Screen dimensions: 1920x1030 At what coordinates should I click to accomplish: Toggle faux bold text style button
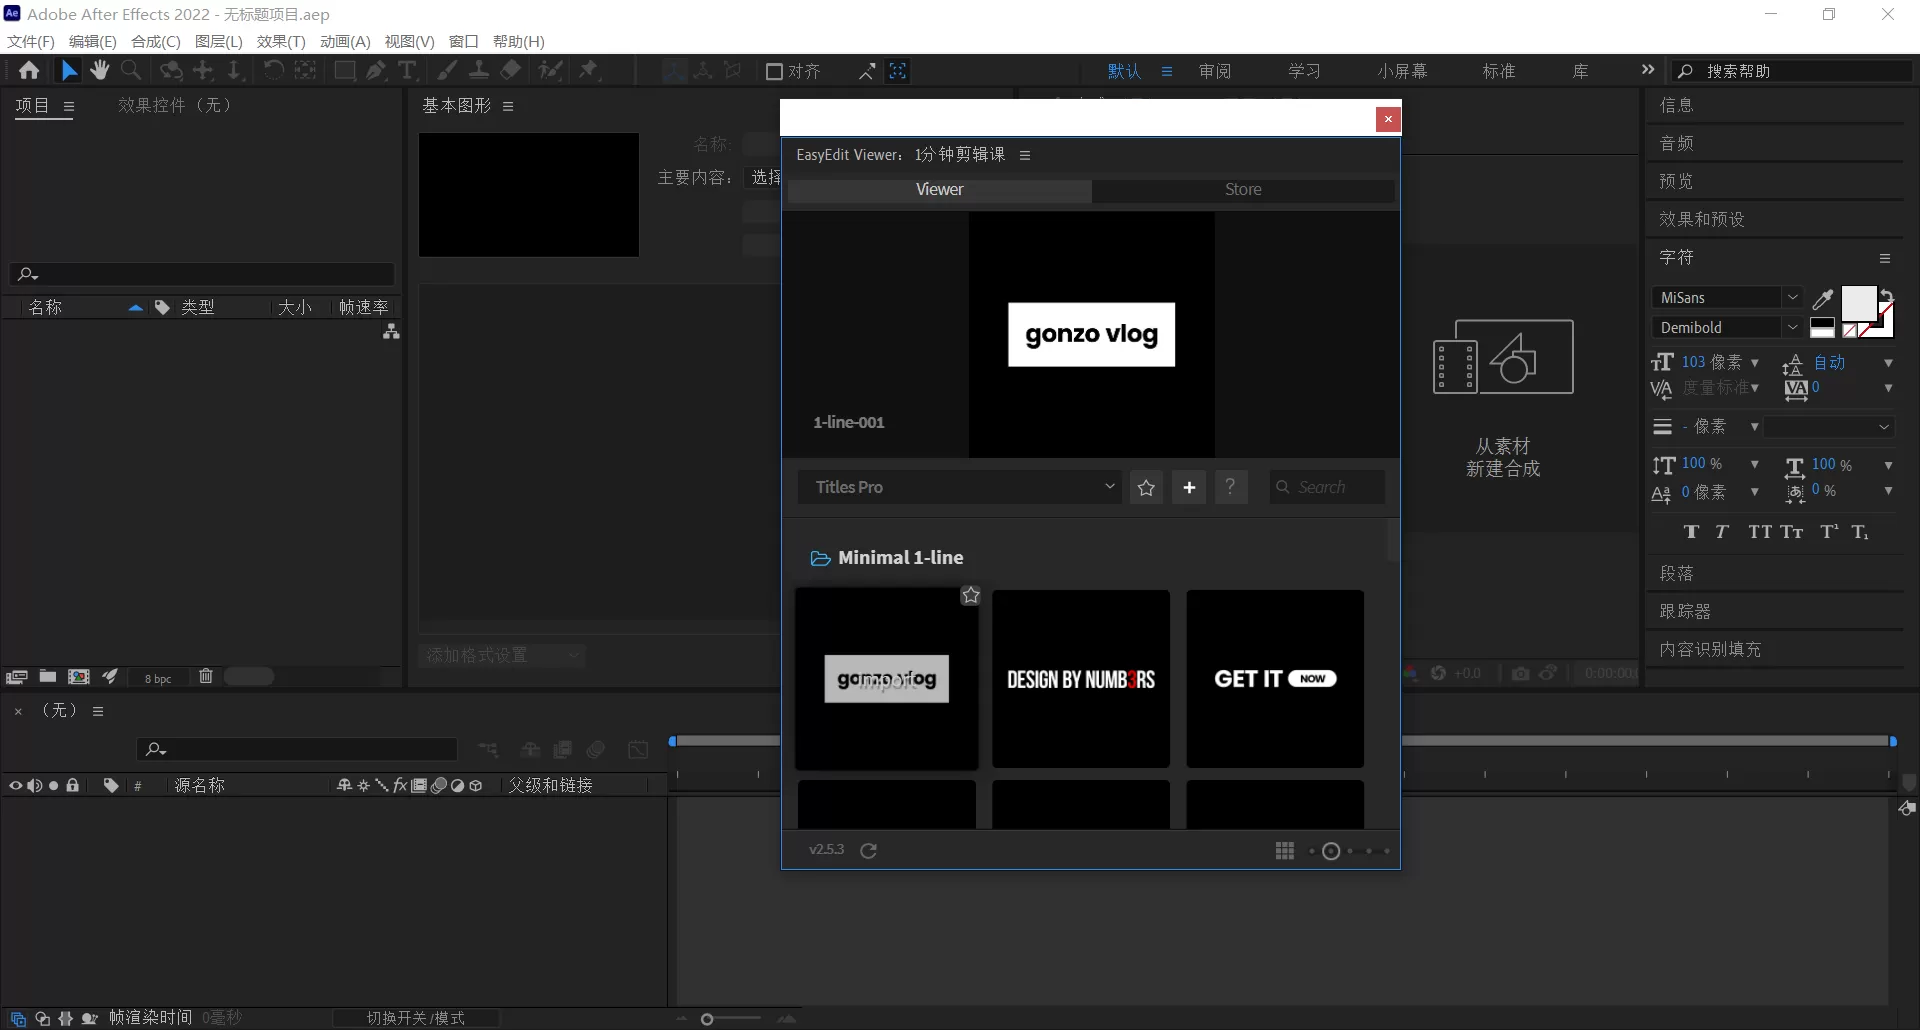click(x=1691, y=532)
